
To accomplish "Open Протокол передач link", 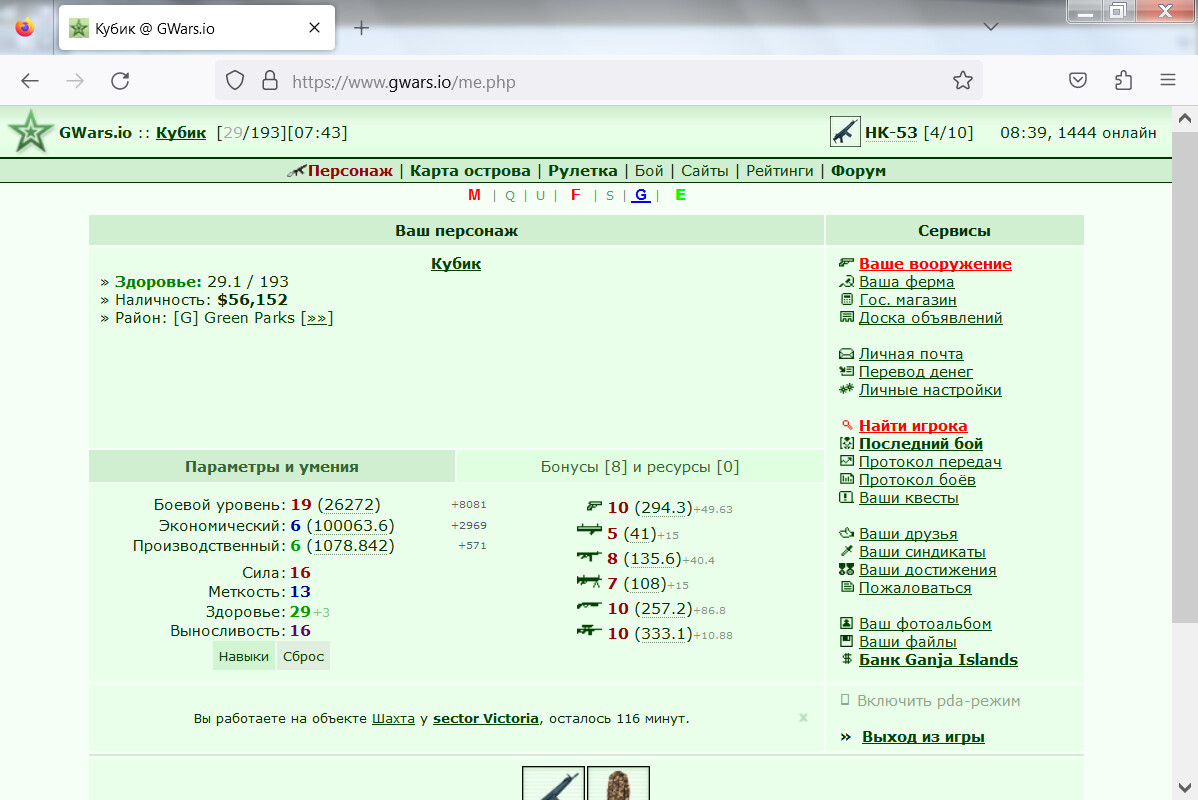I will [x=930, y=462].
